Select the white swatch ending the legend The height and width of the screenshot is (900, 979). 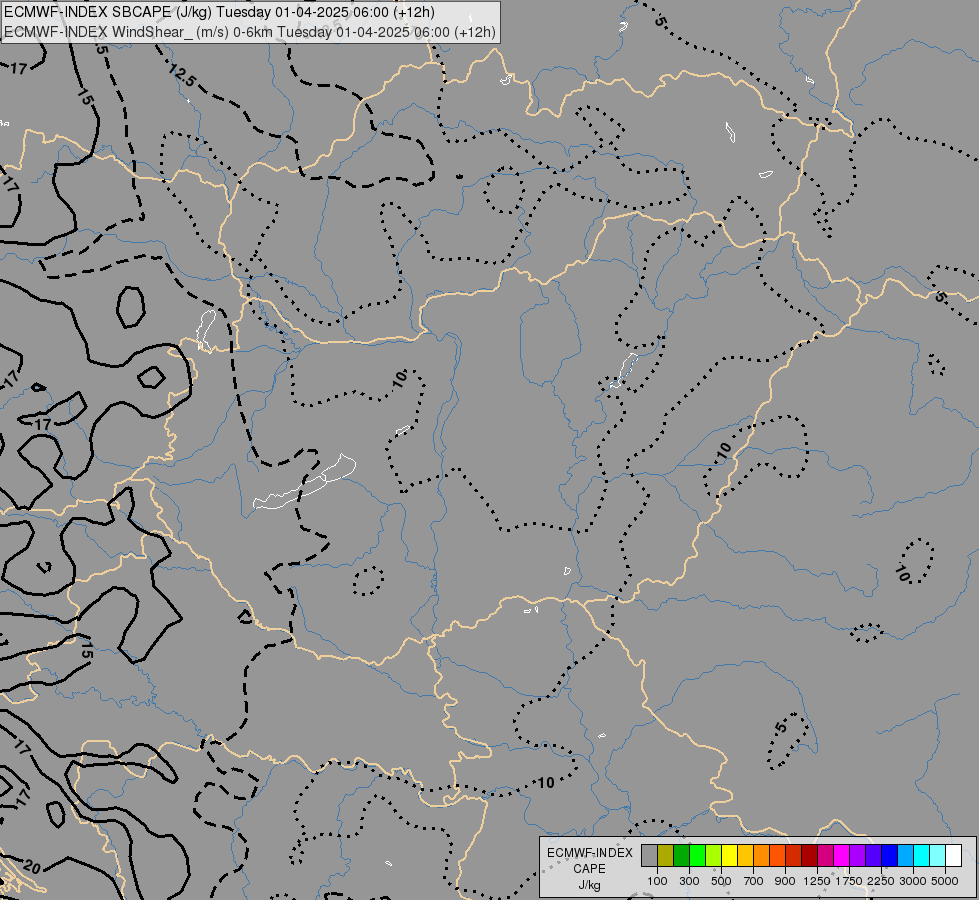(x=953, y=856)
